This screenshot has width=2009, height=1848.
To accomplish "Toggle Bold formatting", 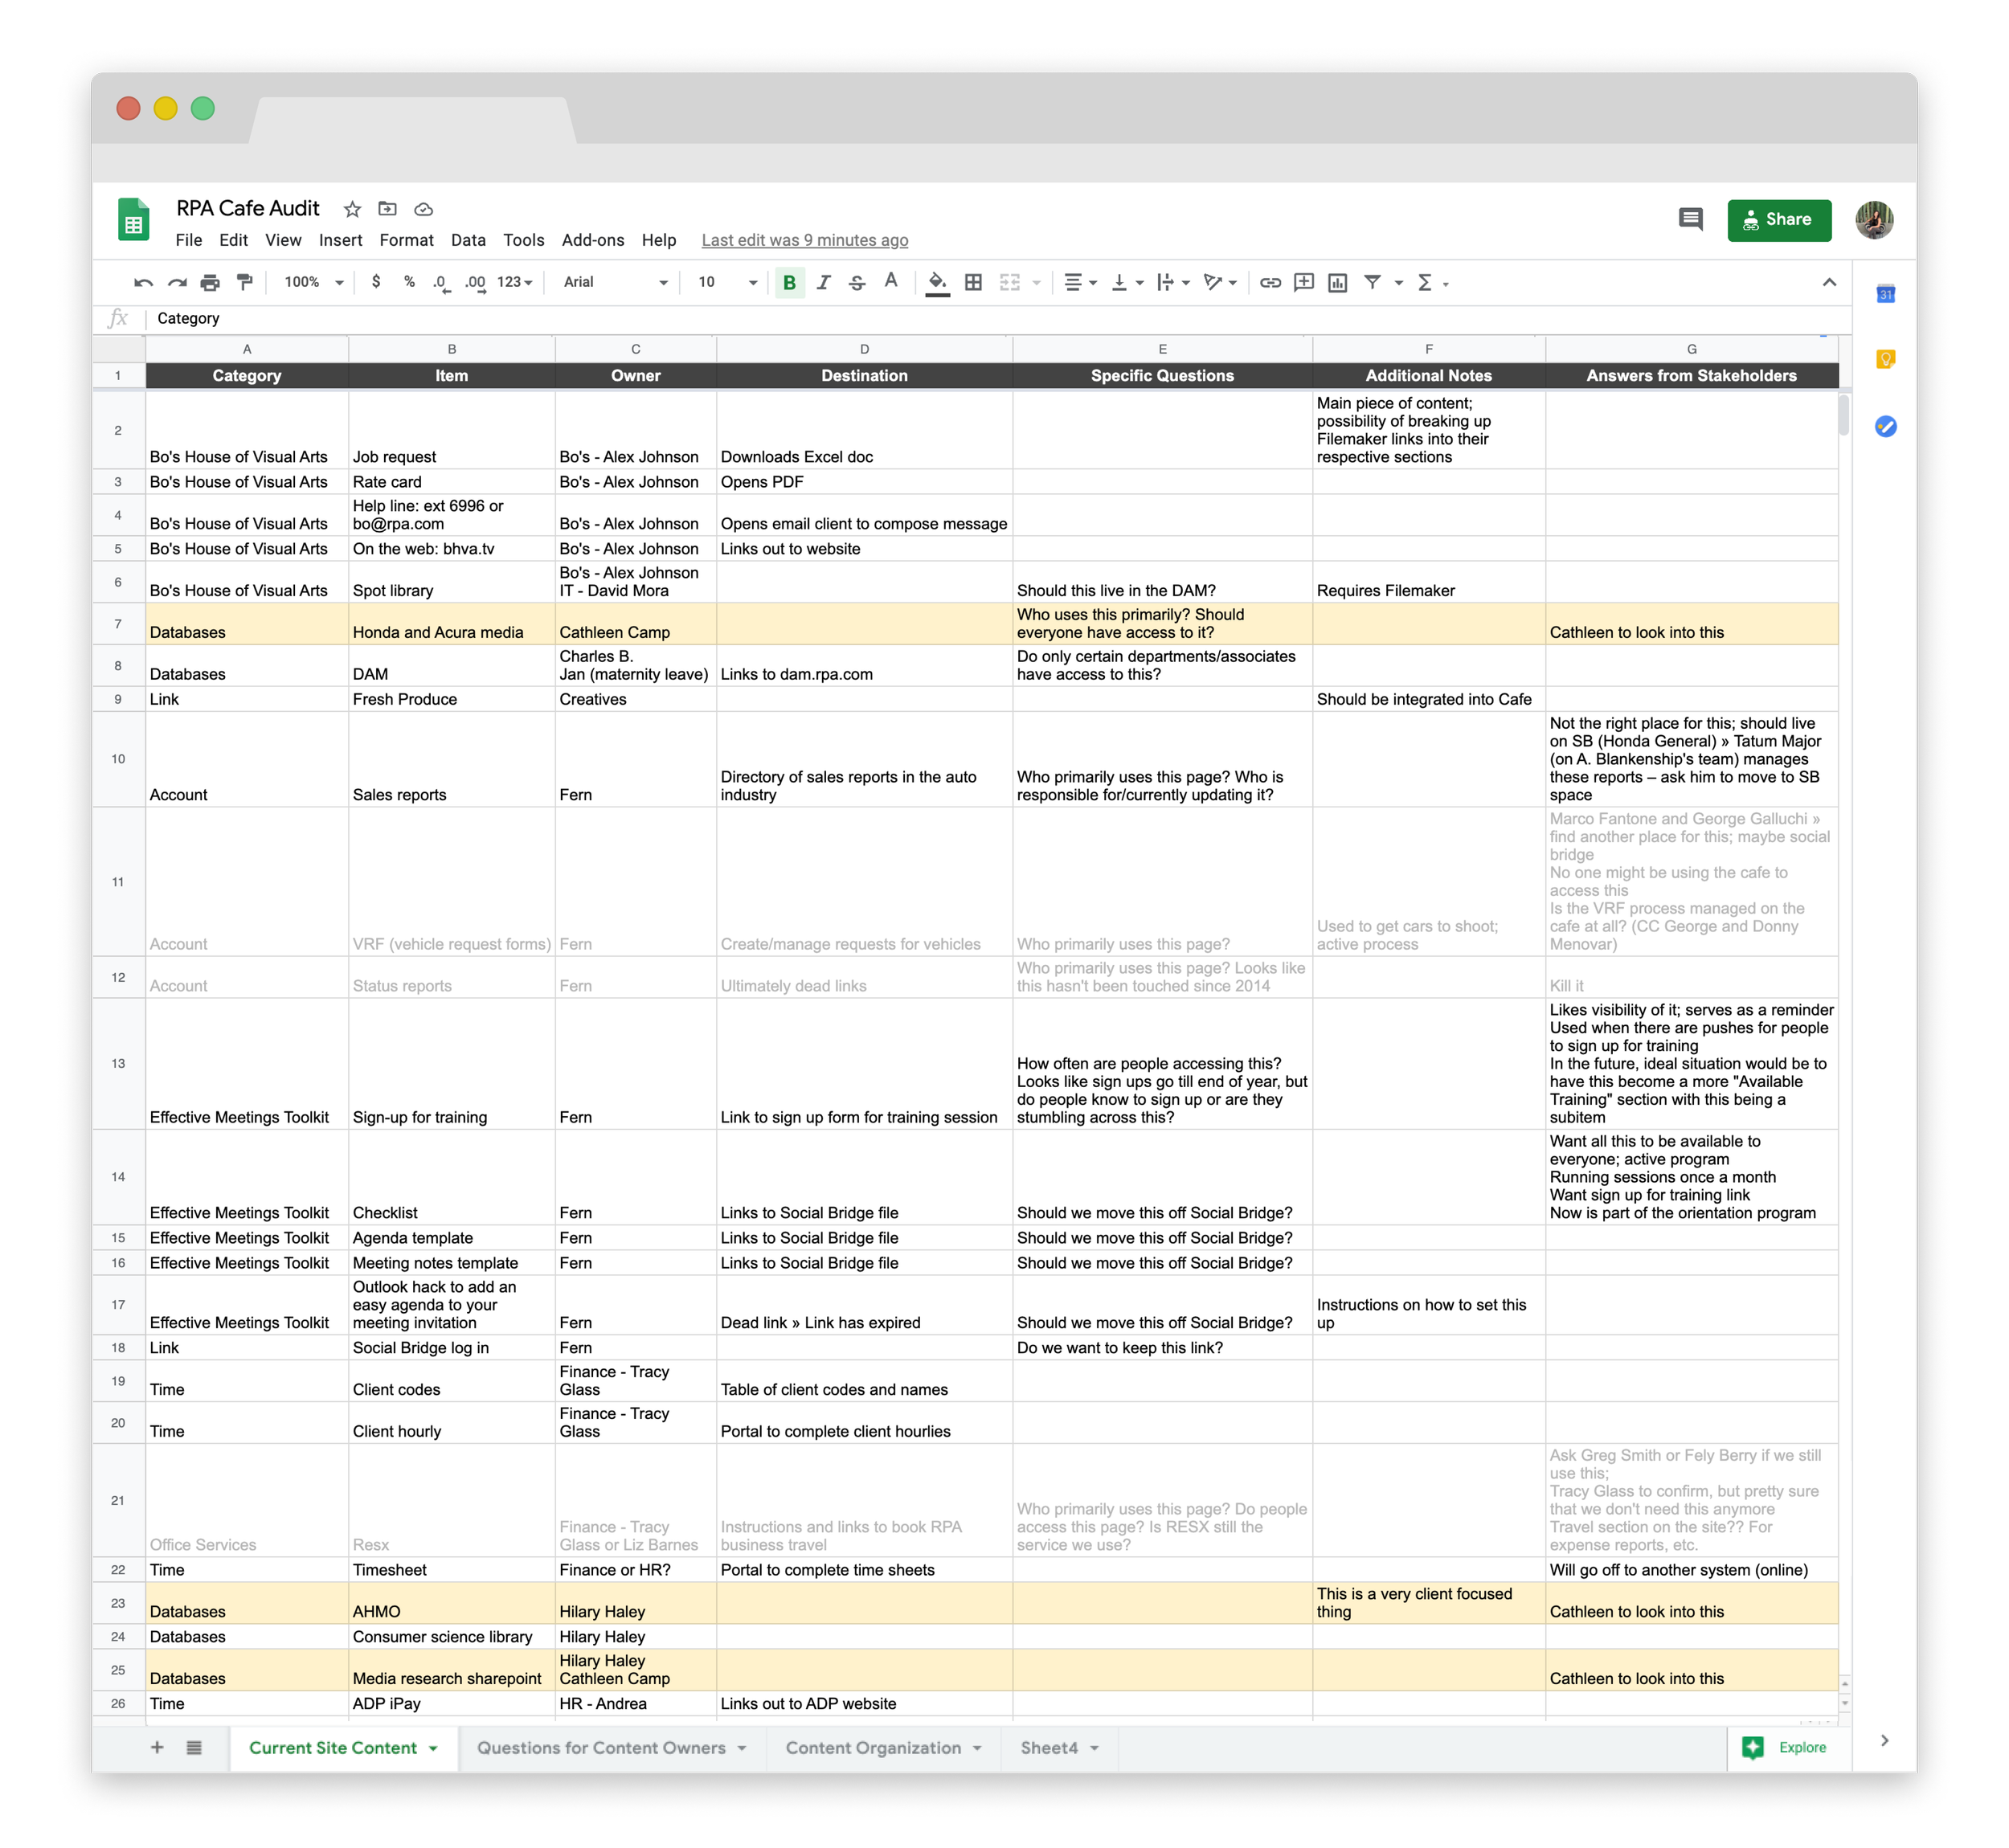I will click(x=790, y=283).
